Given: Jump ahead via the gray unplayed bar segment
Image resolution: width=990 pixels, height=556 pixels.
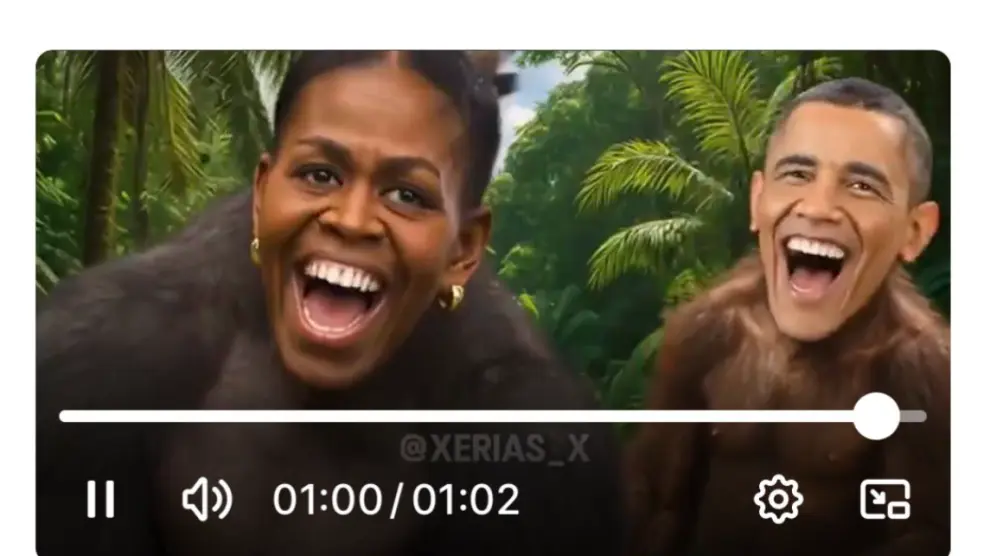Looking at the screenshot, I should click(913, 416).
